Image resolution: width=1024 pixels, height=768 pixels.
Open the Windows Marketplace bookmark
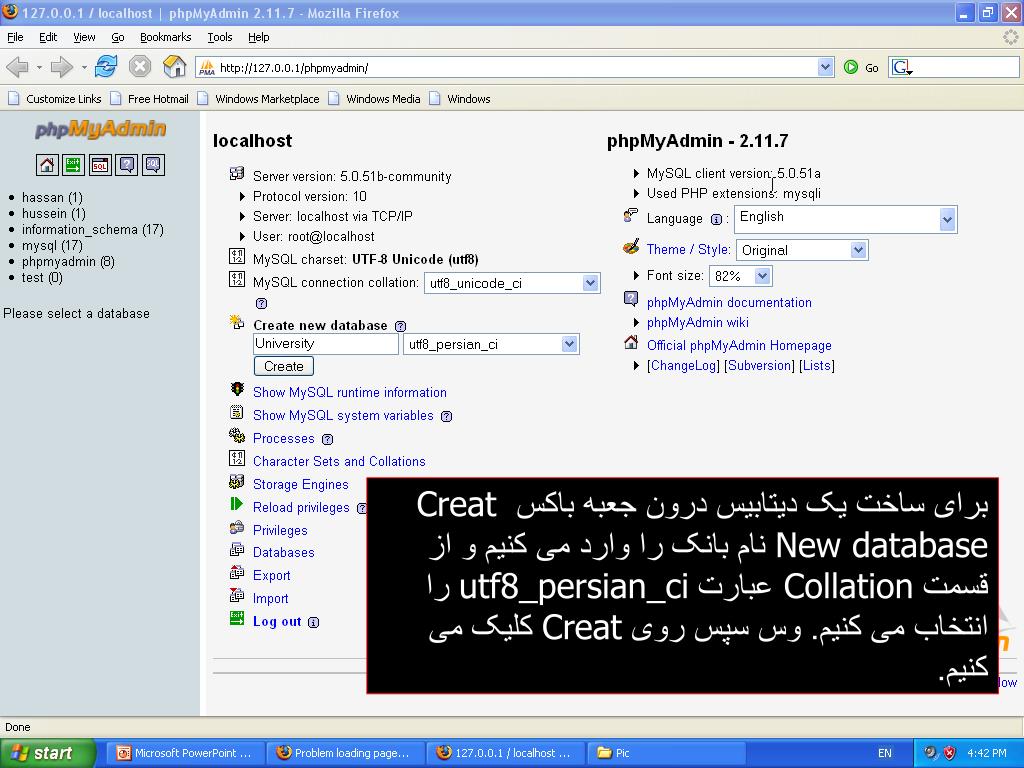click(x=259, y=99)
